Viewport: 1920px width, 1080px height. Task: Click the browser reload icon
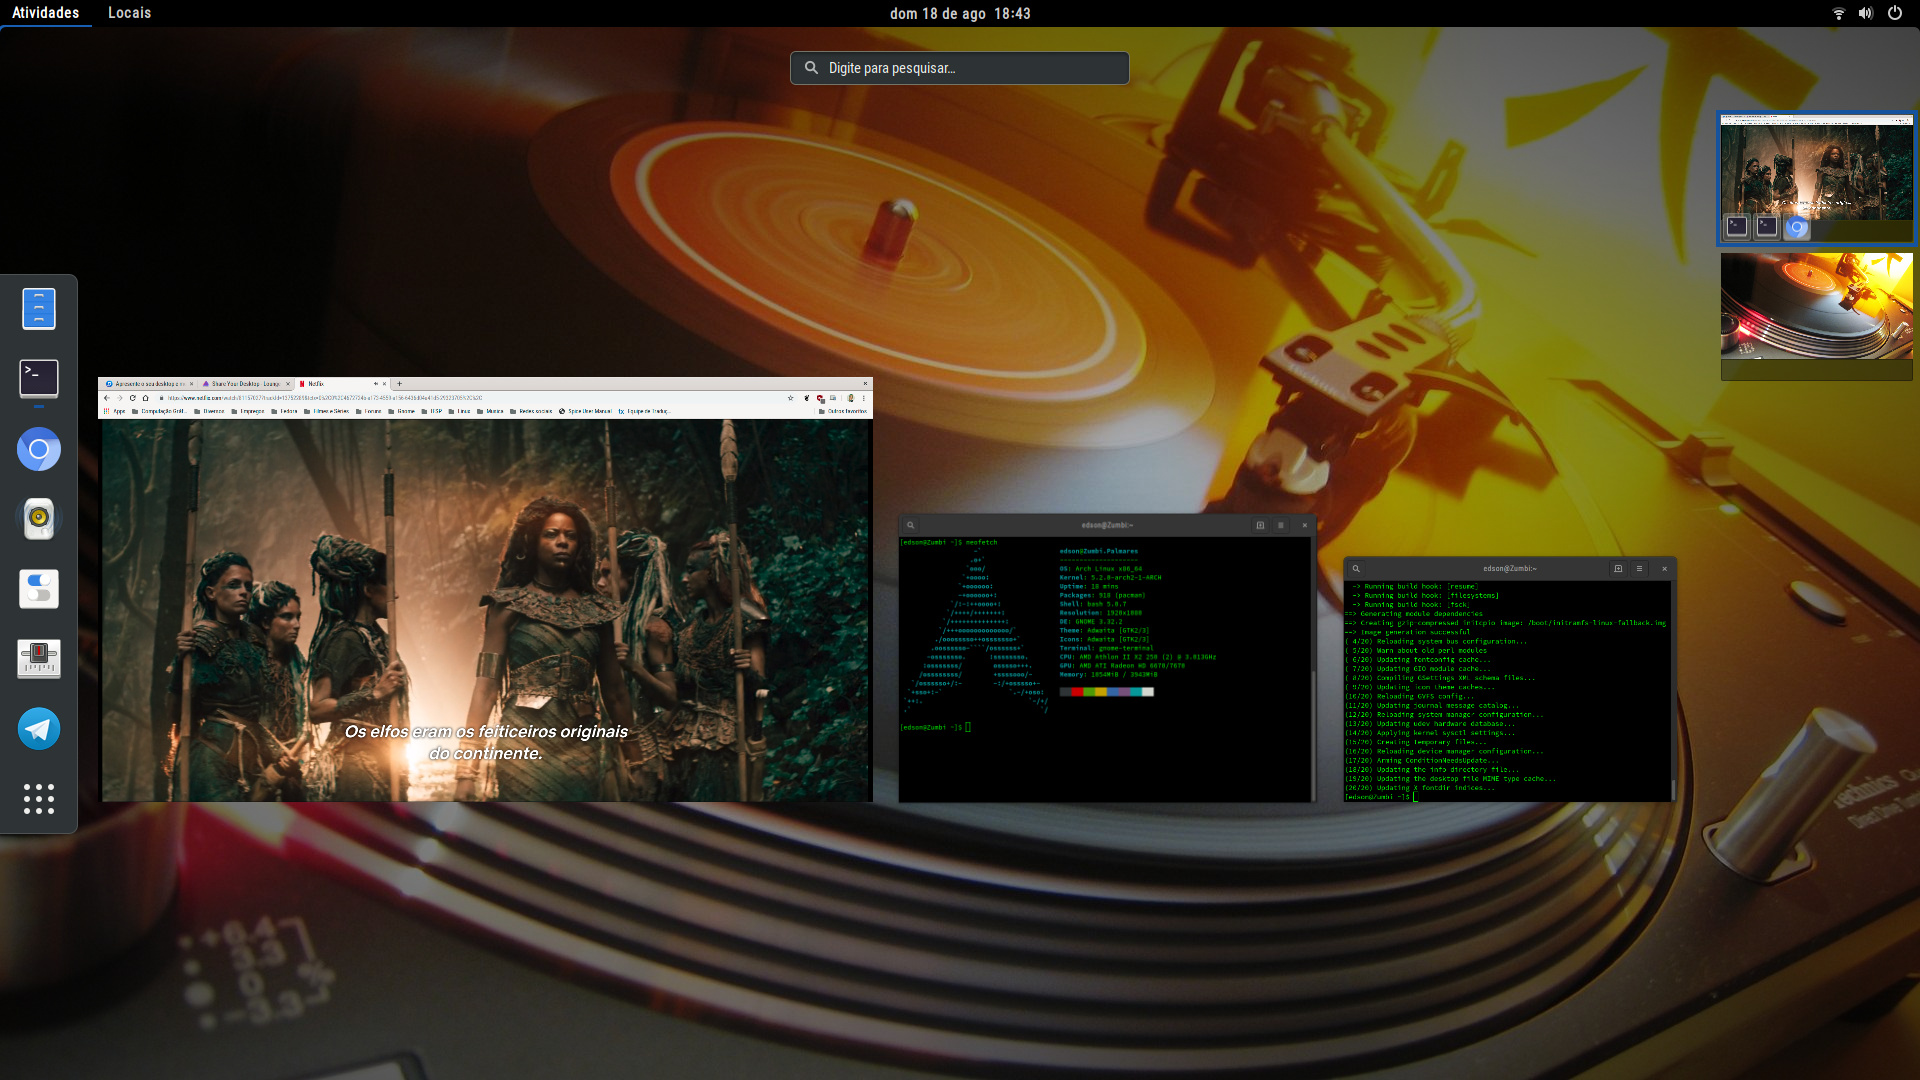(132, 398)
